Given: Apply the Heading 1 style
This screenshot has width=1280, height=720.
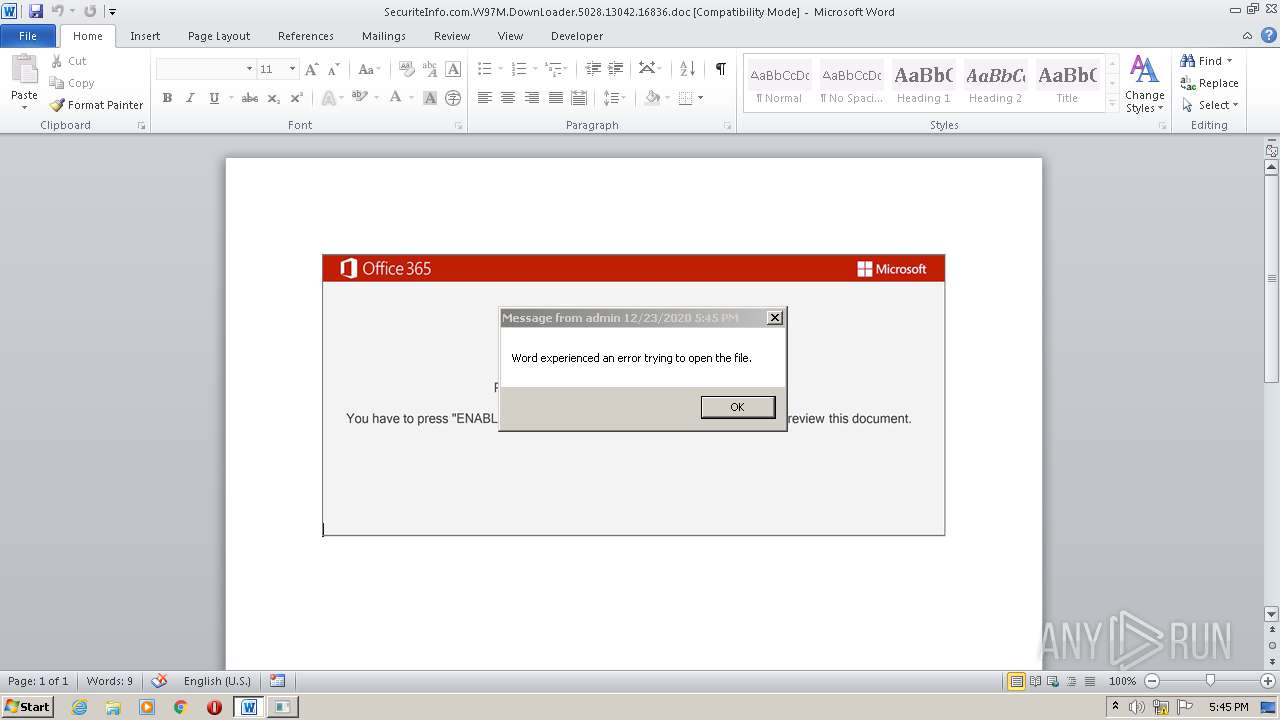Looking at the screenshot, I should click(923, 84).
